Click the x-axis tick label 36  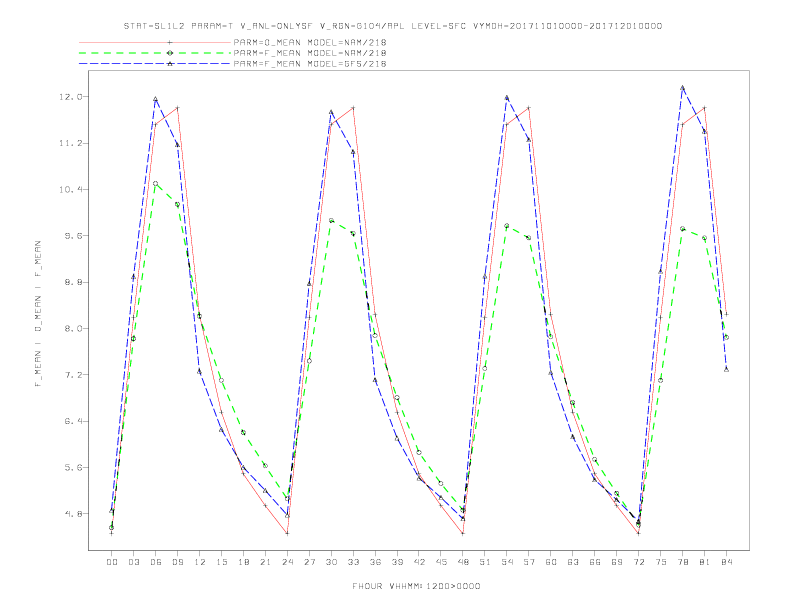tap(375, 562)
